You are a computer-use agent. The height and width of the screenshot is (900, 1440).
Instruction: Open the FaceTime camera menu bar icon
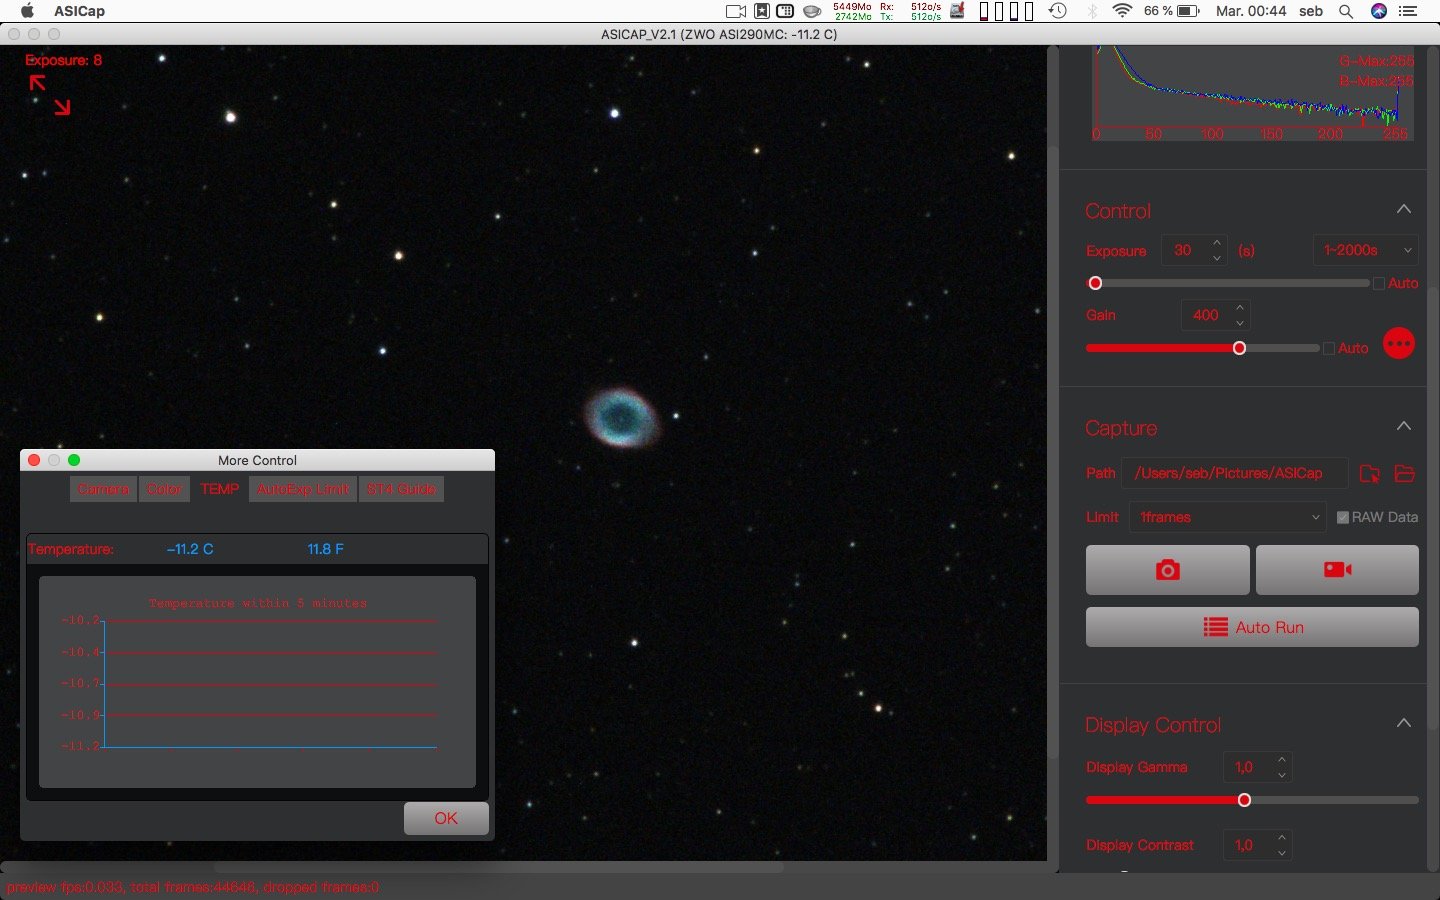(x=736, y=11)
